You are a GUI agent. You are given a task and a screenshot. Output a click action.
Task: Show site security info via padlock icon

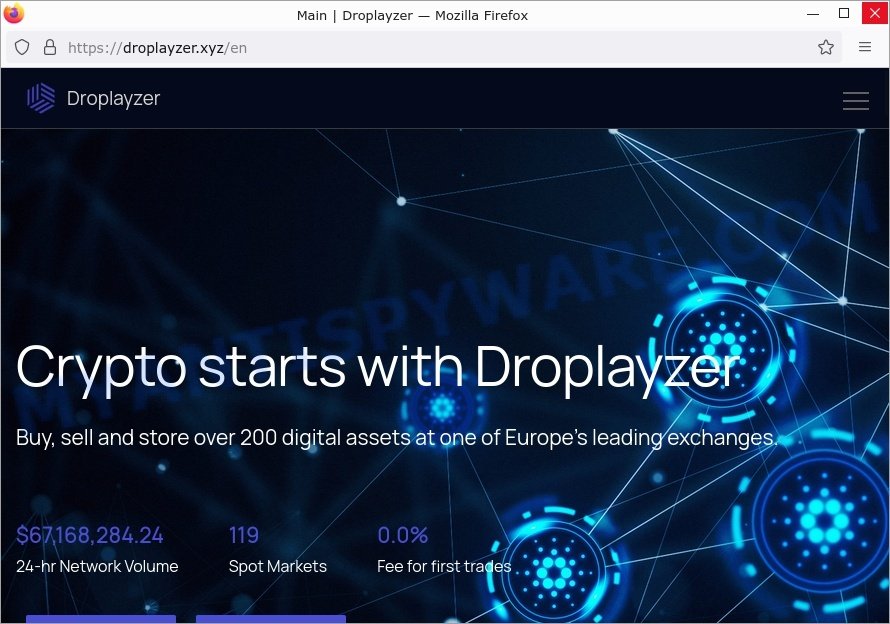pos(49,47)
